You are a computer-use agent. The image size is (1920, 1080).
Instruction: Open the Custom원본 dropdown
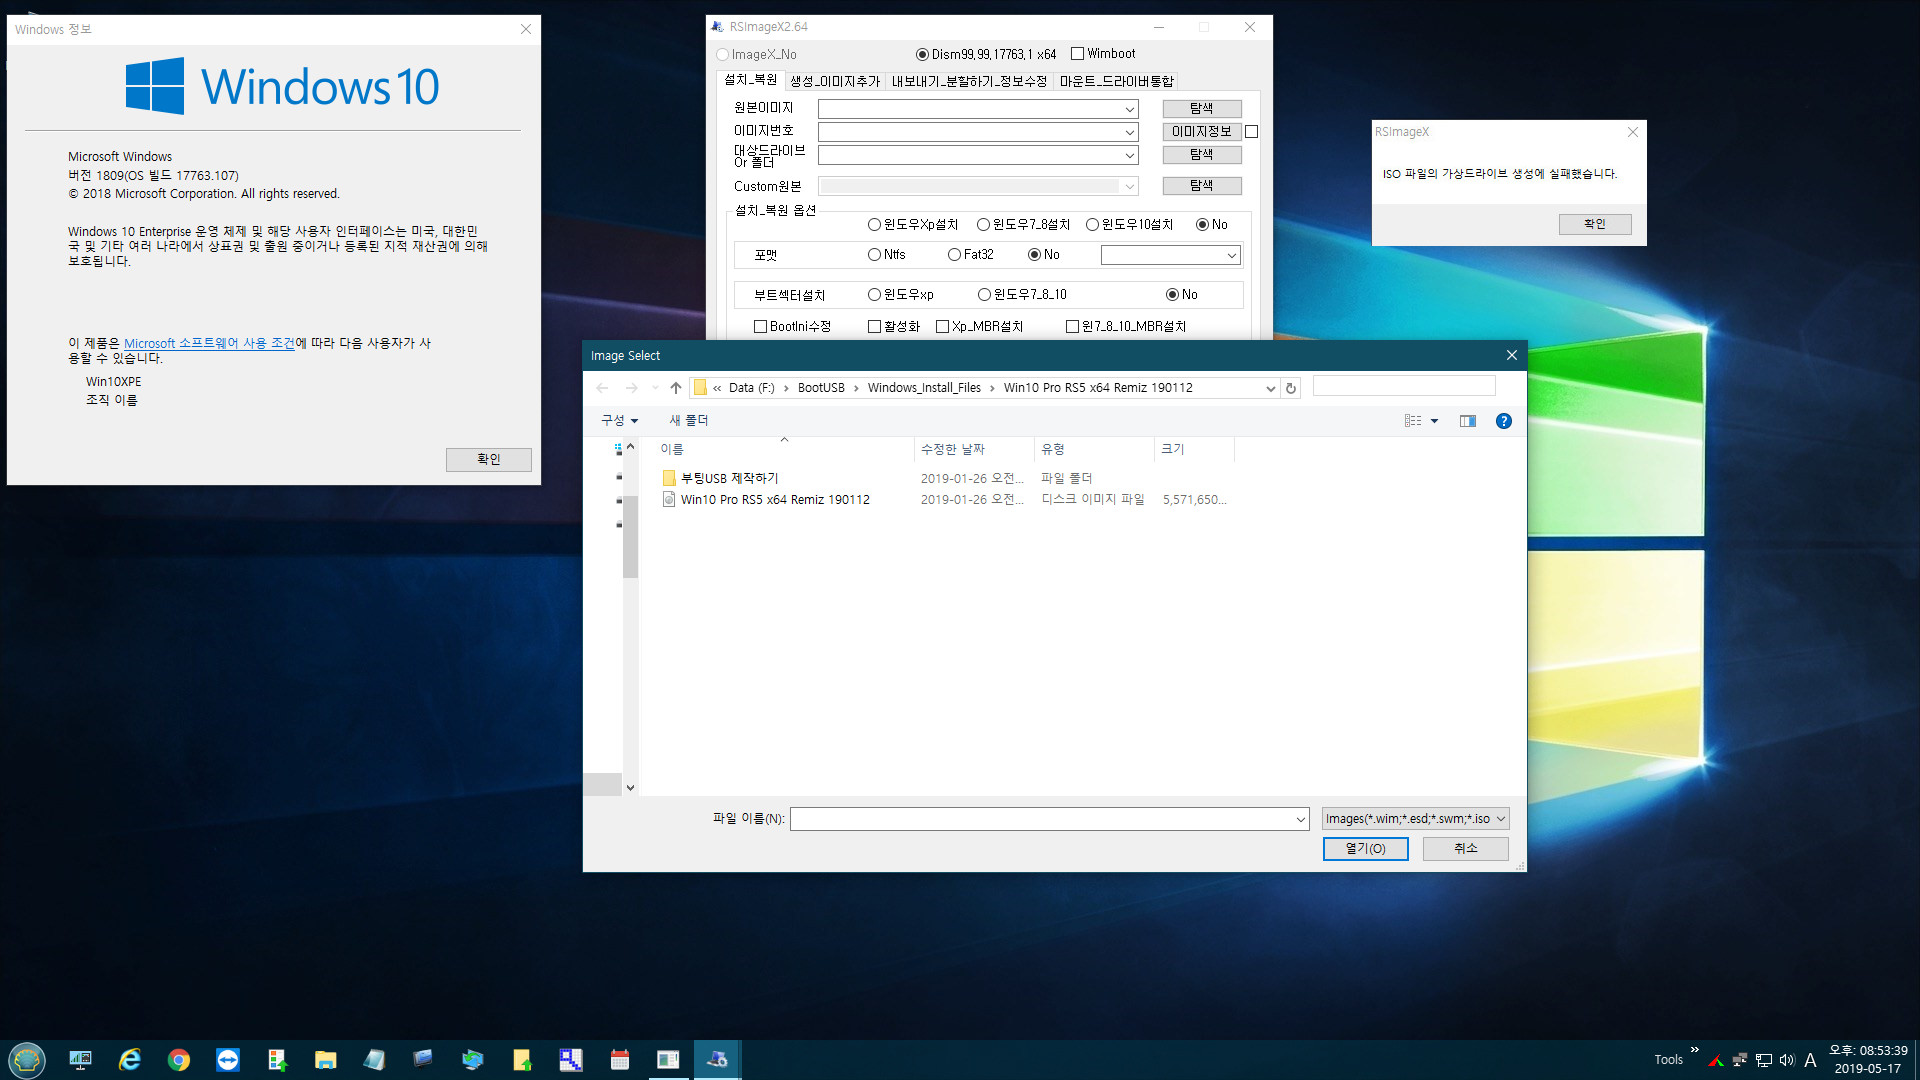1129,186
